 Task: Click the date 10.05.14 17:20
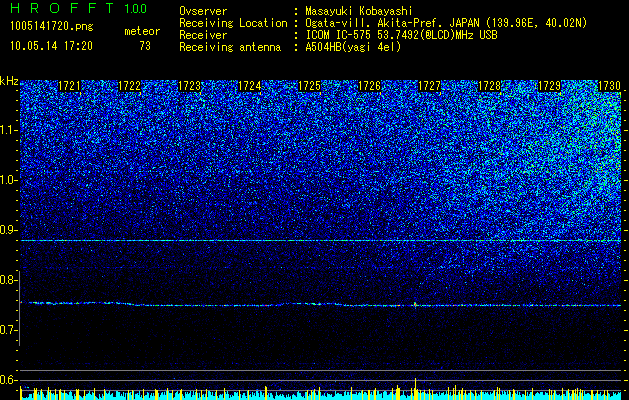click(x=51, y=46)
